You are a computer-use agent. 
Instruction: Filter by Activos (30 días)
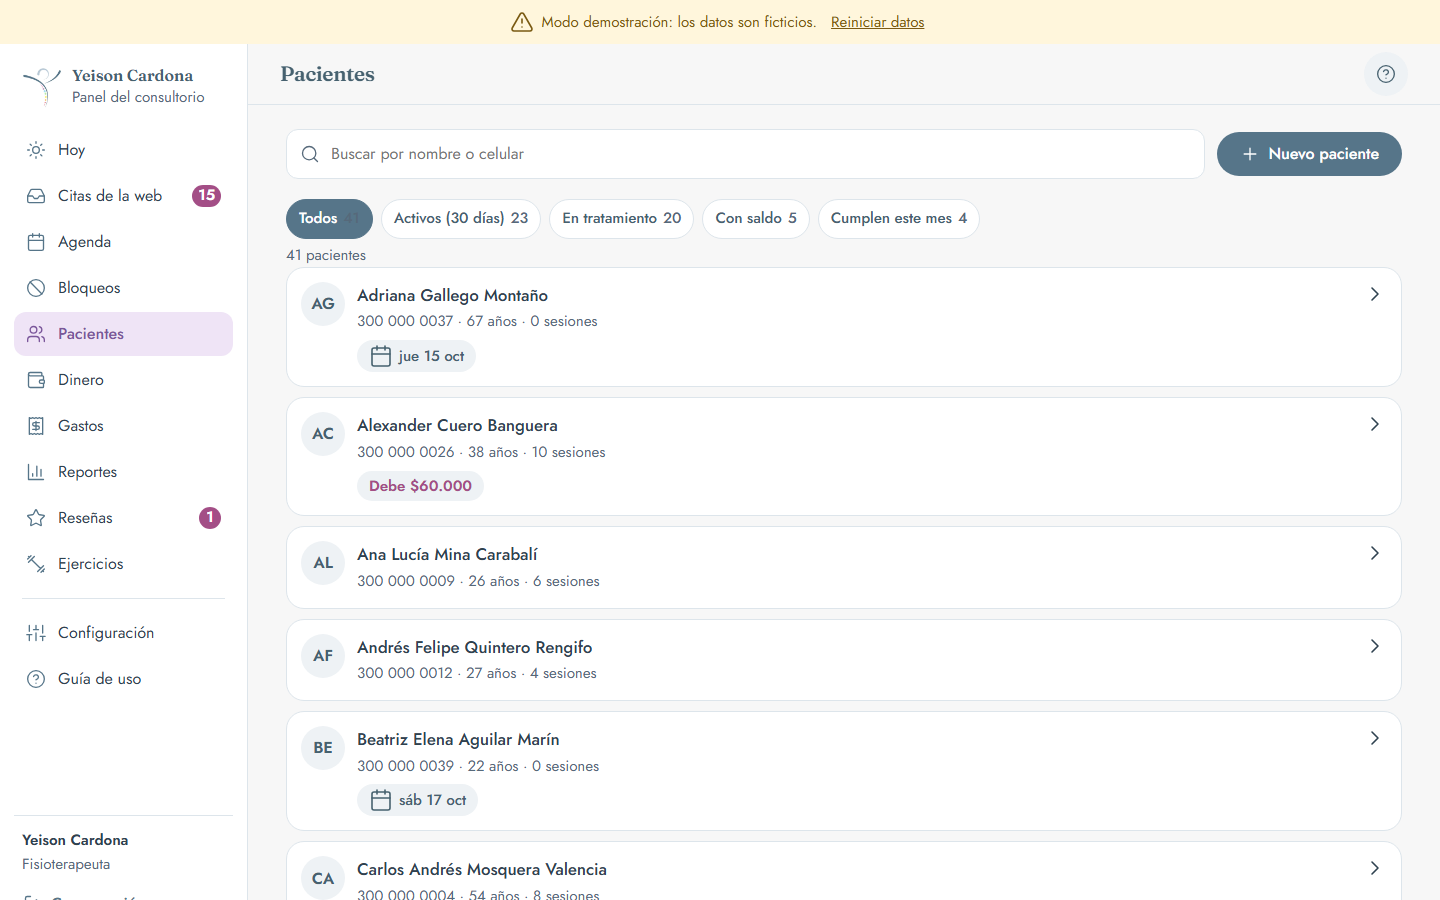pos(461,219)
